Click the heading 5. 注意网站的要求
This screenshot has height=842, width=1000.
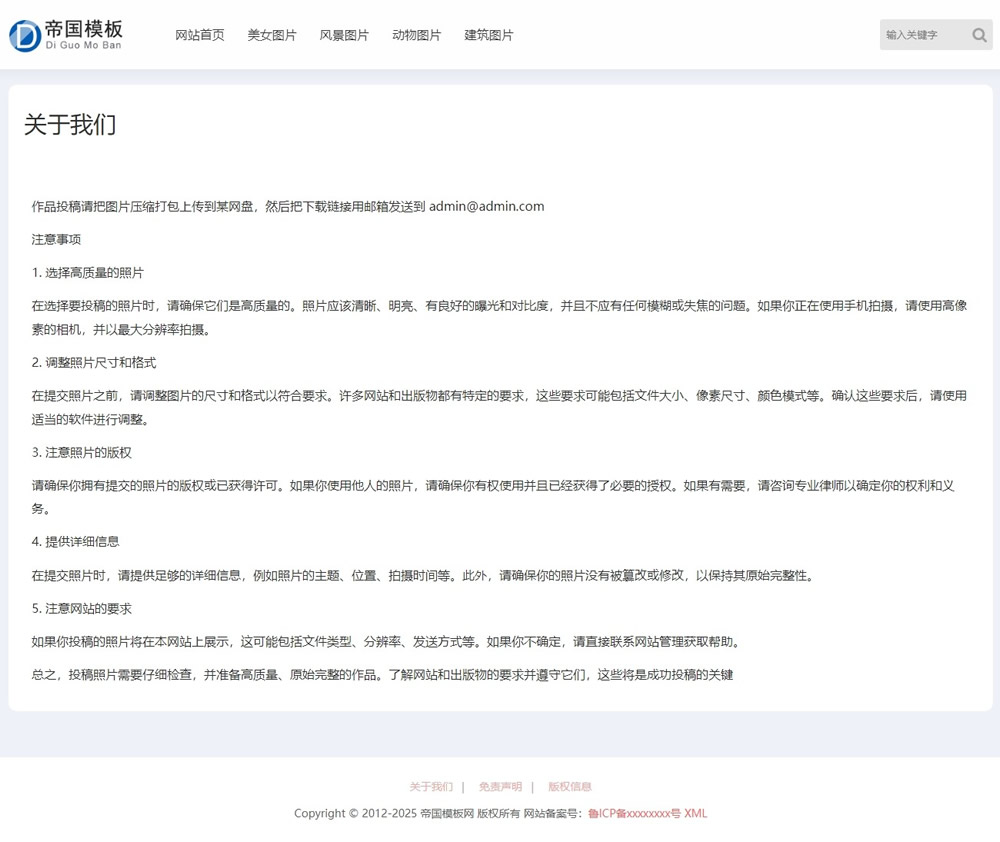(82, 609)
